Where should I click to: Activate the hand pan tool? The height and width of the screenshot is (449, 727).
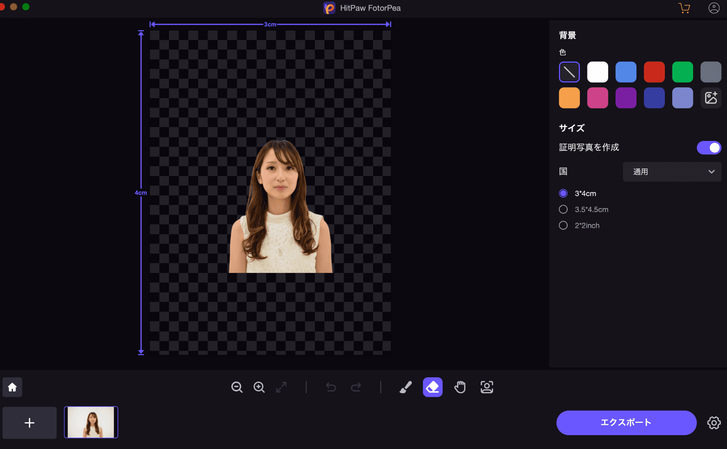pyautogui.click(x=460, y=387)
